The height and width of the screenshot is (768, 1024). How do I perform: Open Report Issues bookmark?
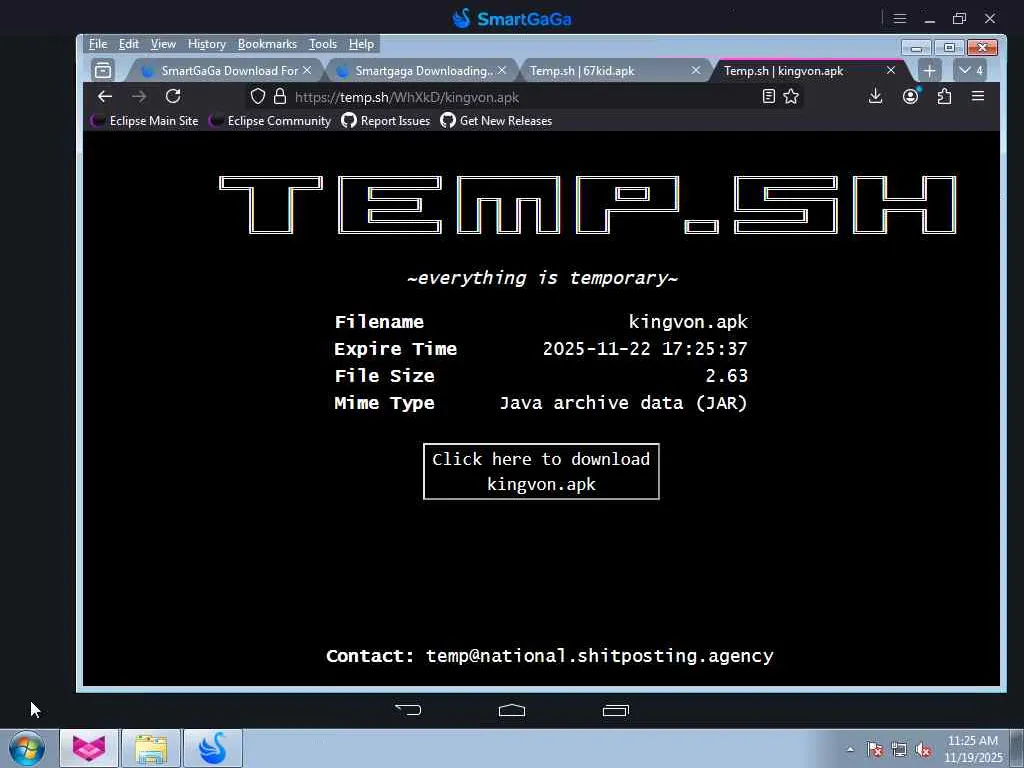tap(386, 121)
